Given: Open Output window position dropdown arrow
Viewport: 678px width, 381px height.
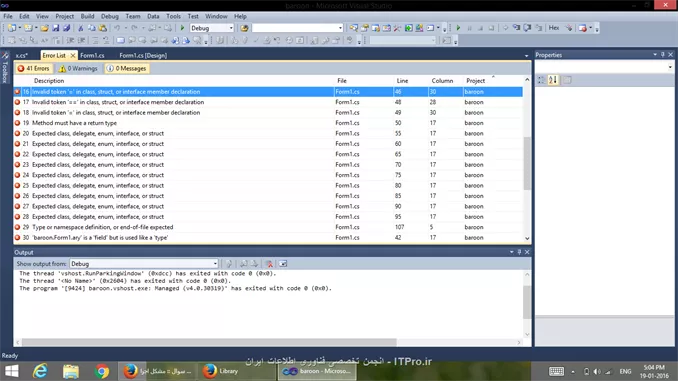Looking at the screenshot, I should [x=512, y=252].
